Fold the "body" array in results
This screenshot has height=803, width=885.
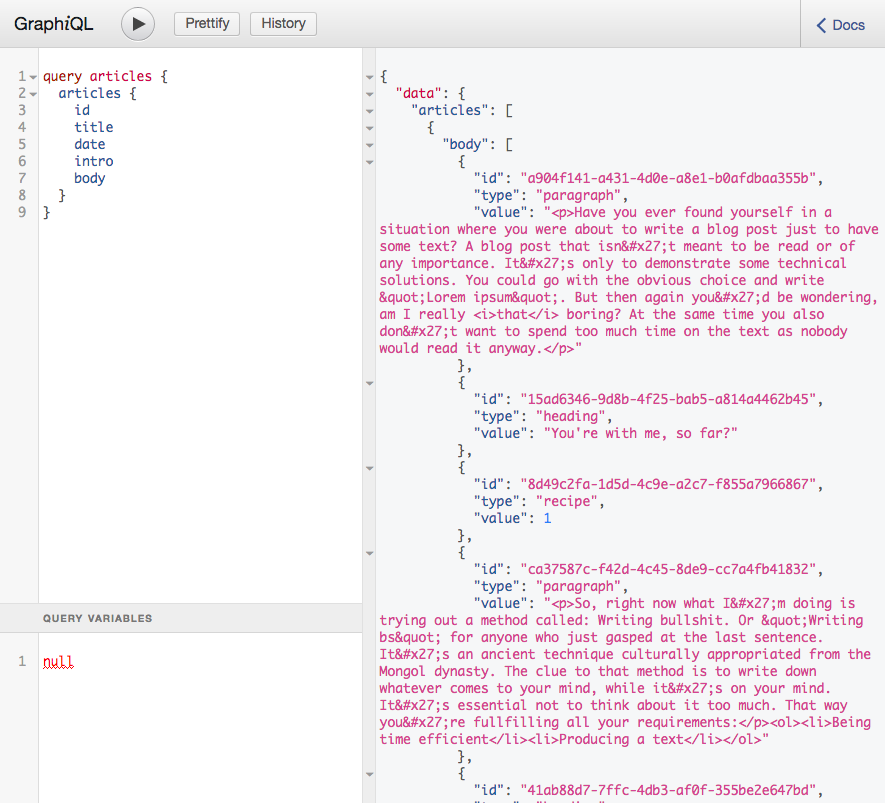point(370,145)
